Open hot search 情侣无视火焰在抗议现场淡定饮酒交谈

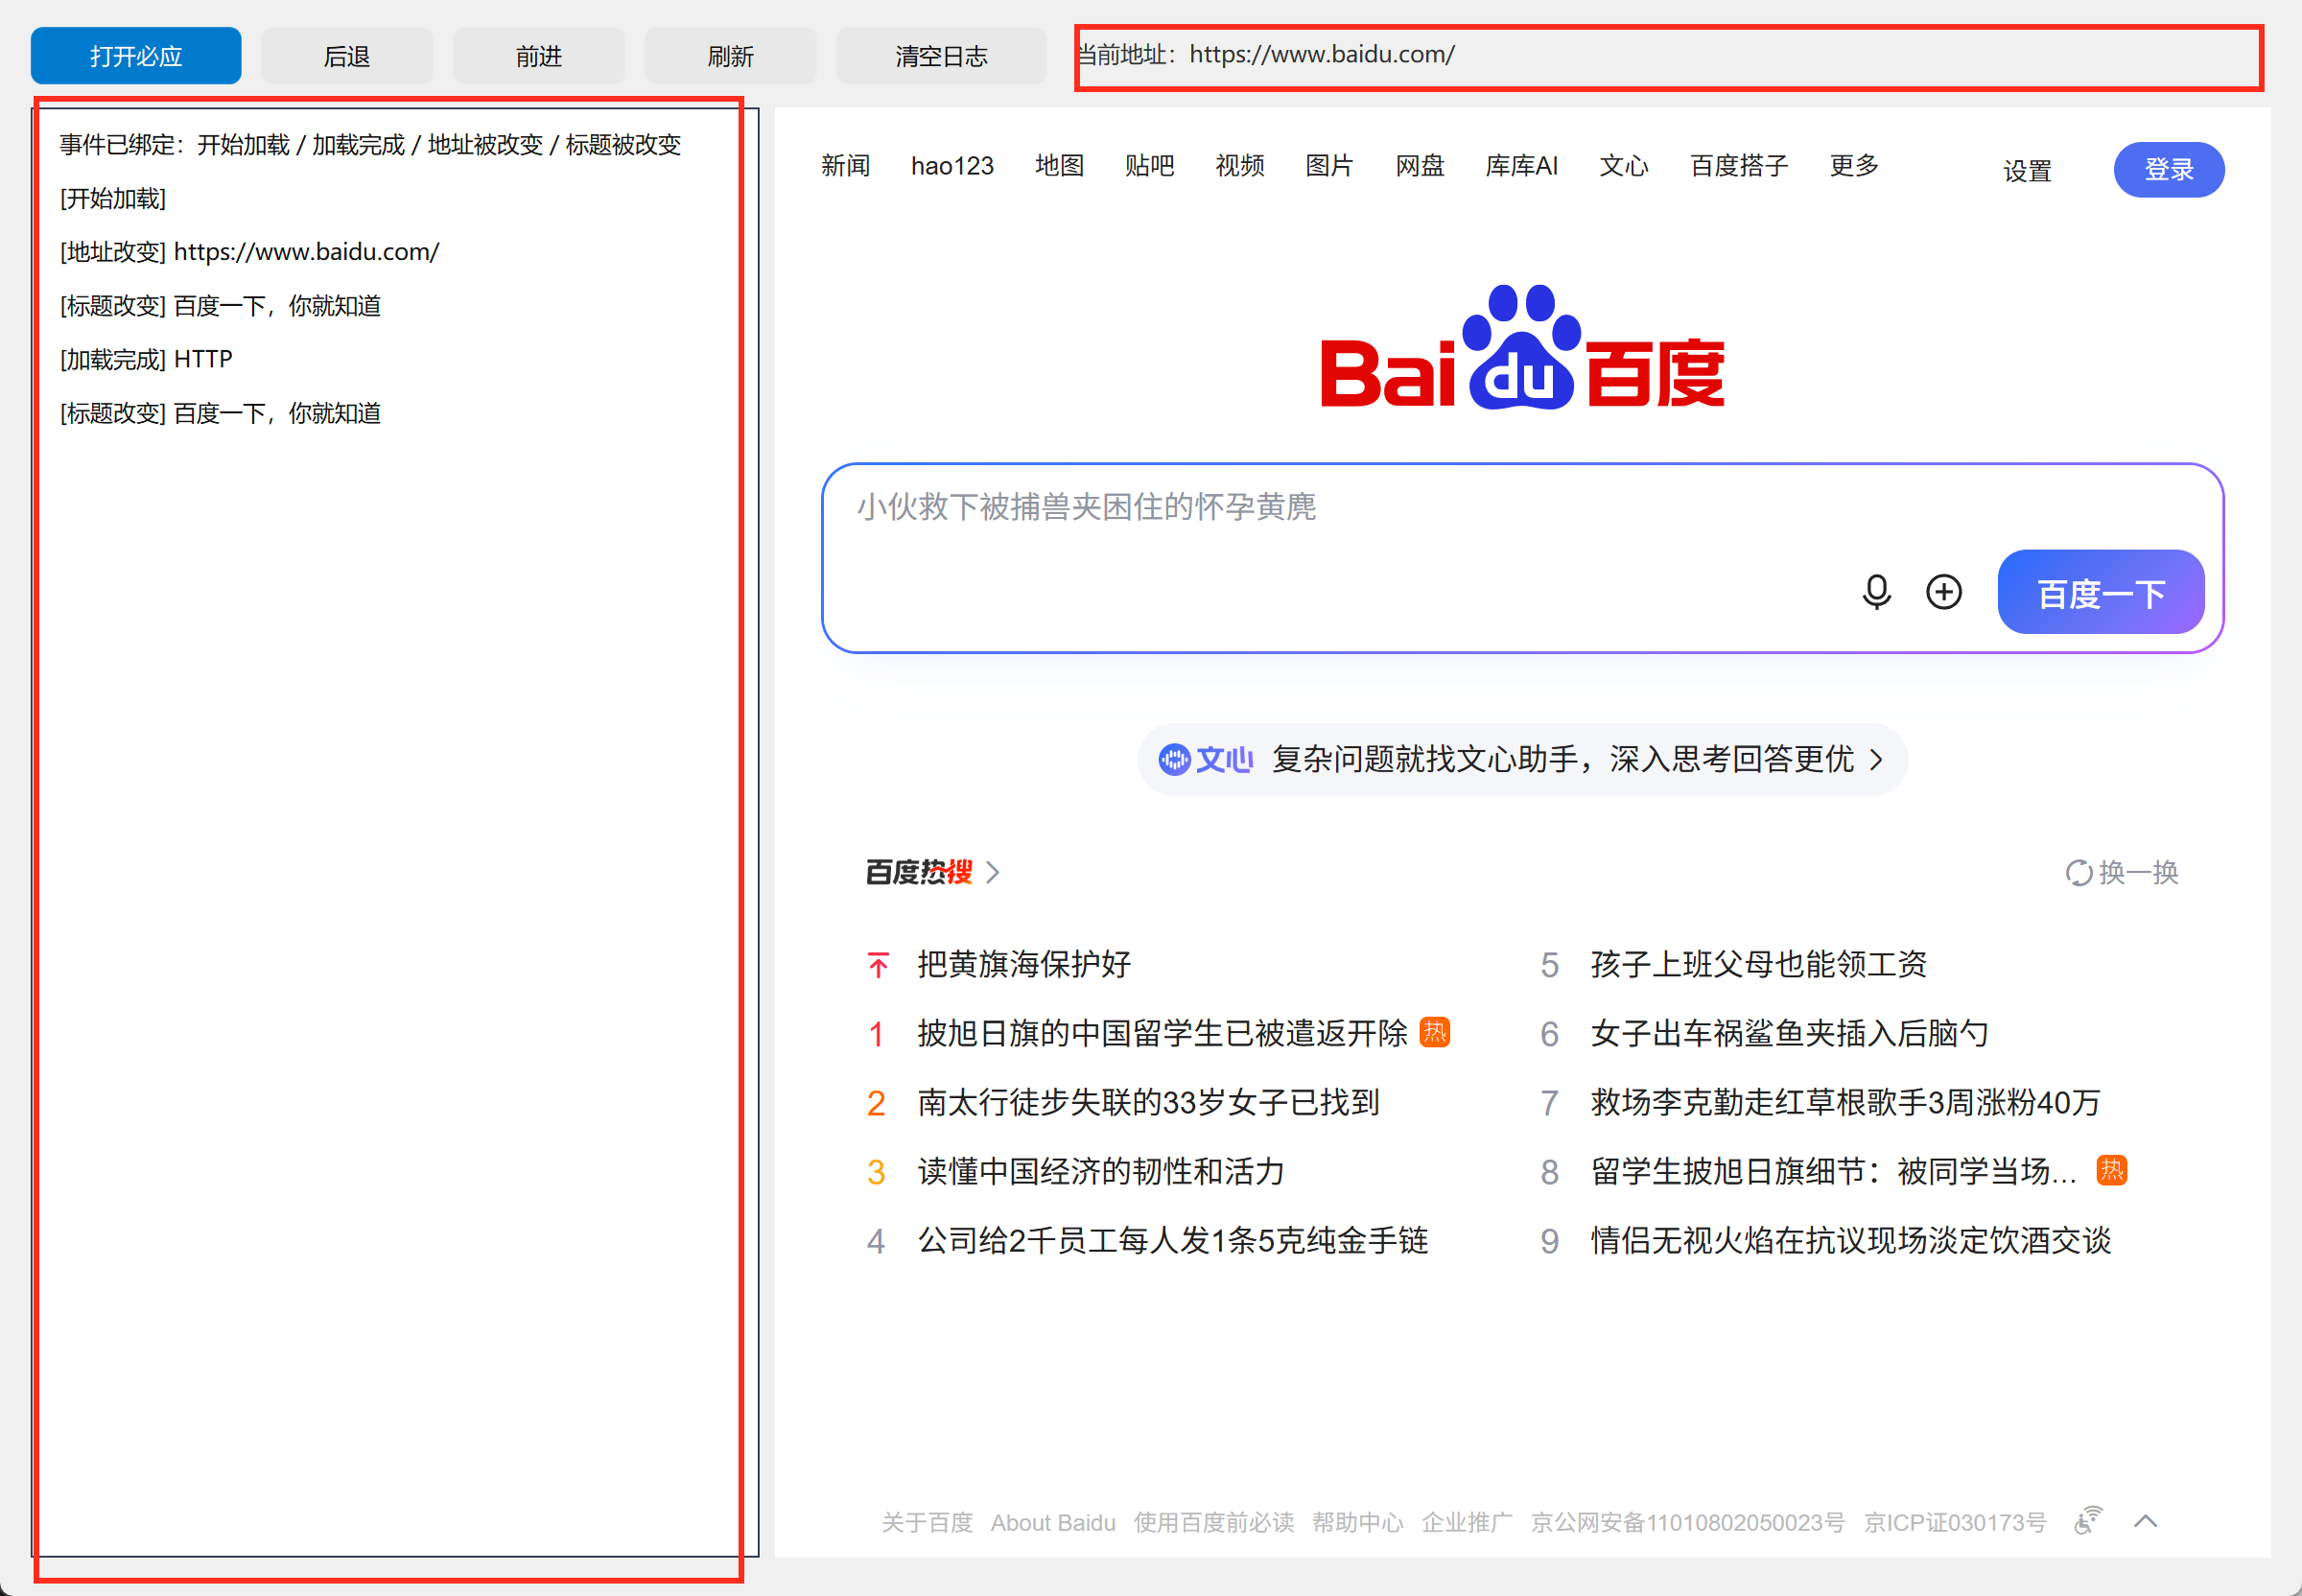click(x=1850, y=1241)
